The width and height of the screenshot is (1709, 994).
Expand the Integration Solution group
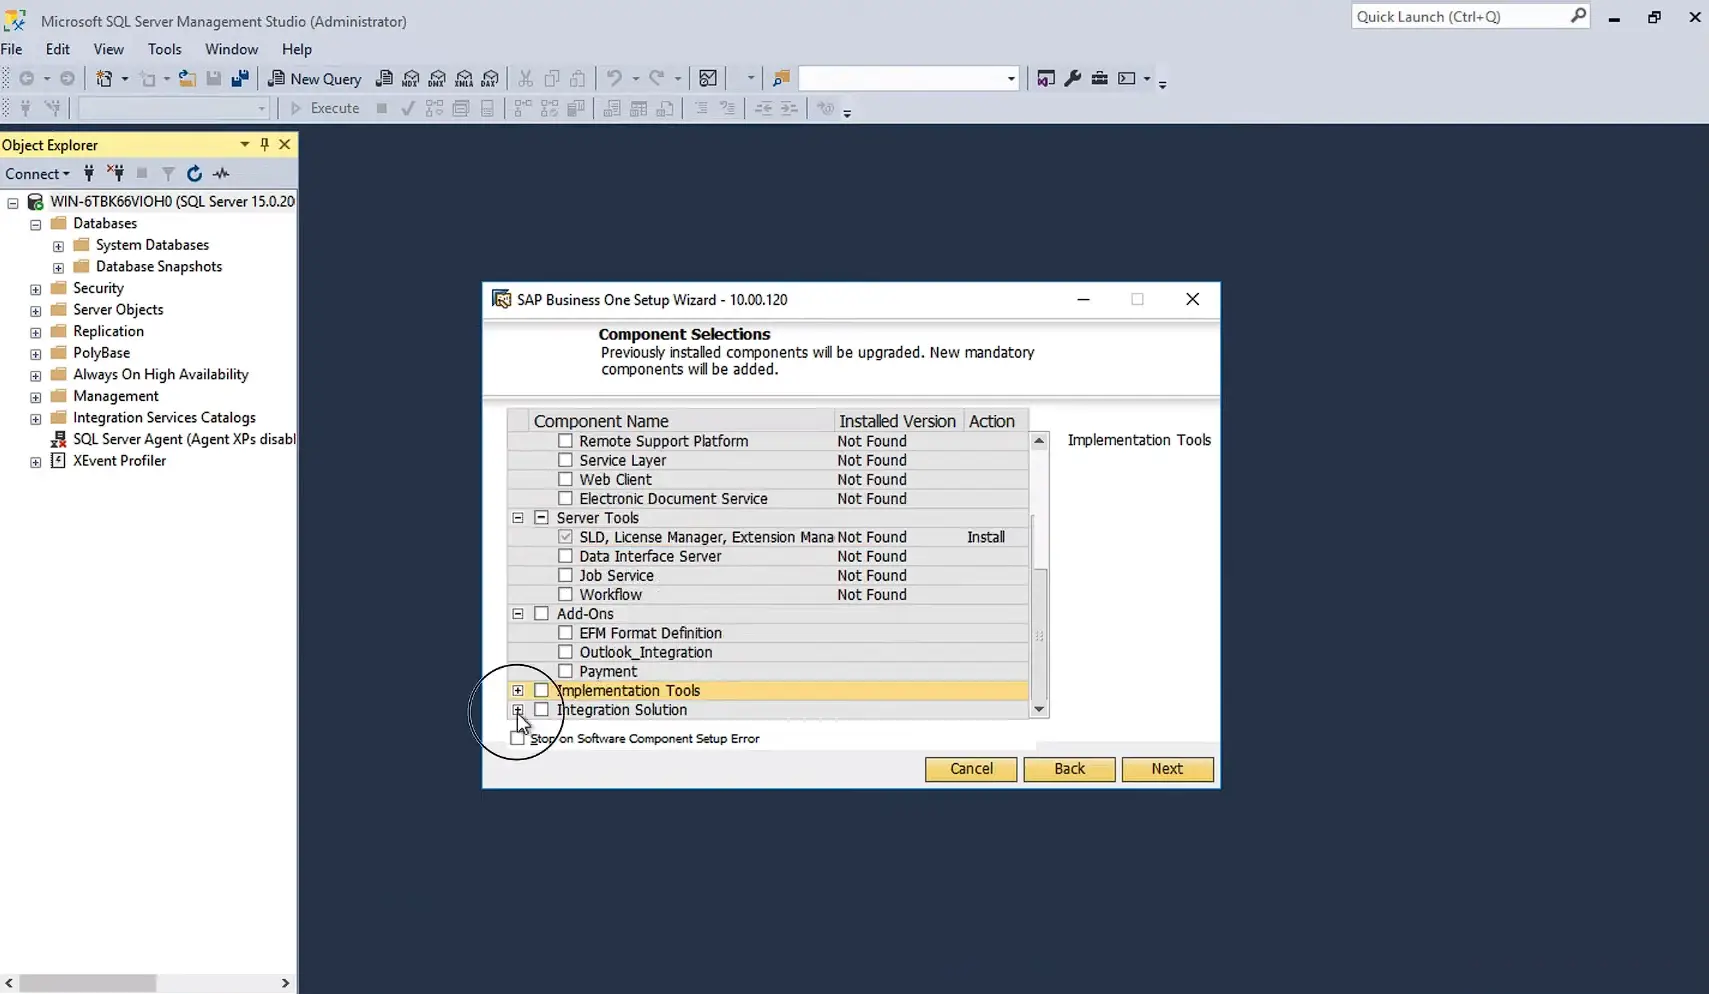[x=518, y=710]
